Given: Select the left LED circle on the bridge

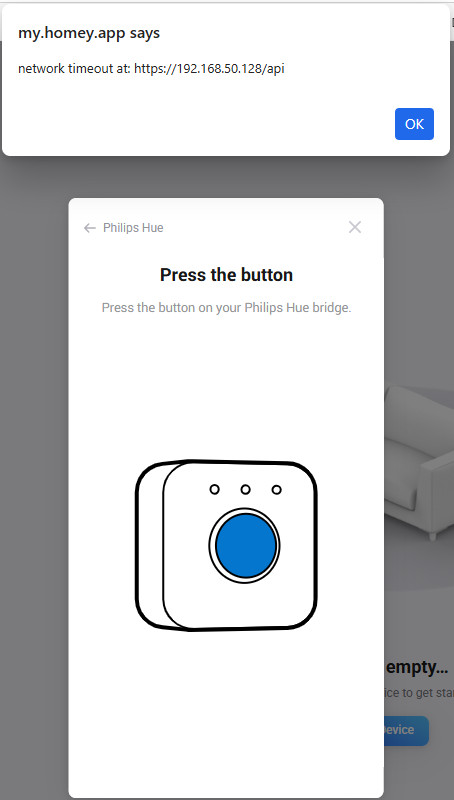Looking at the screenshot, I should (x=215, y=489).
